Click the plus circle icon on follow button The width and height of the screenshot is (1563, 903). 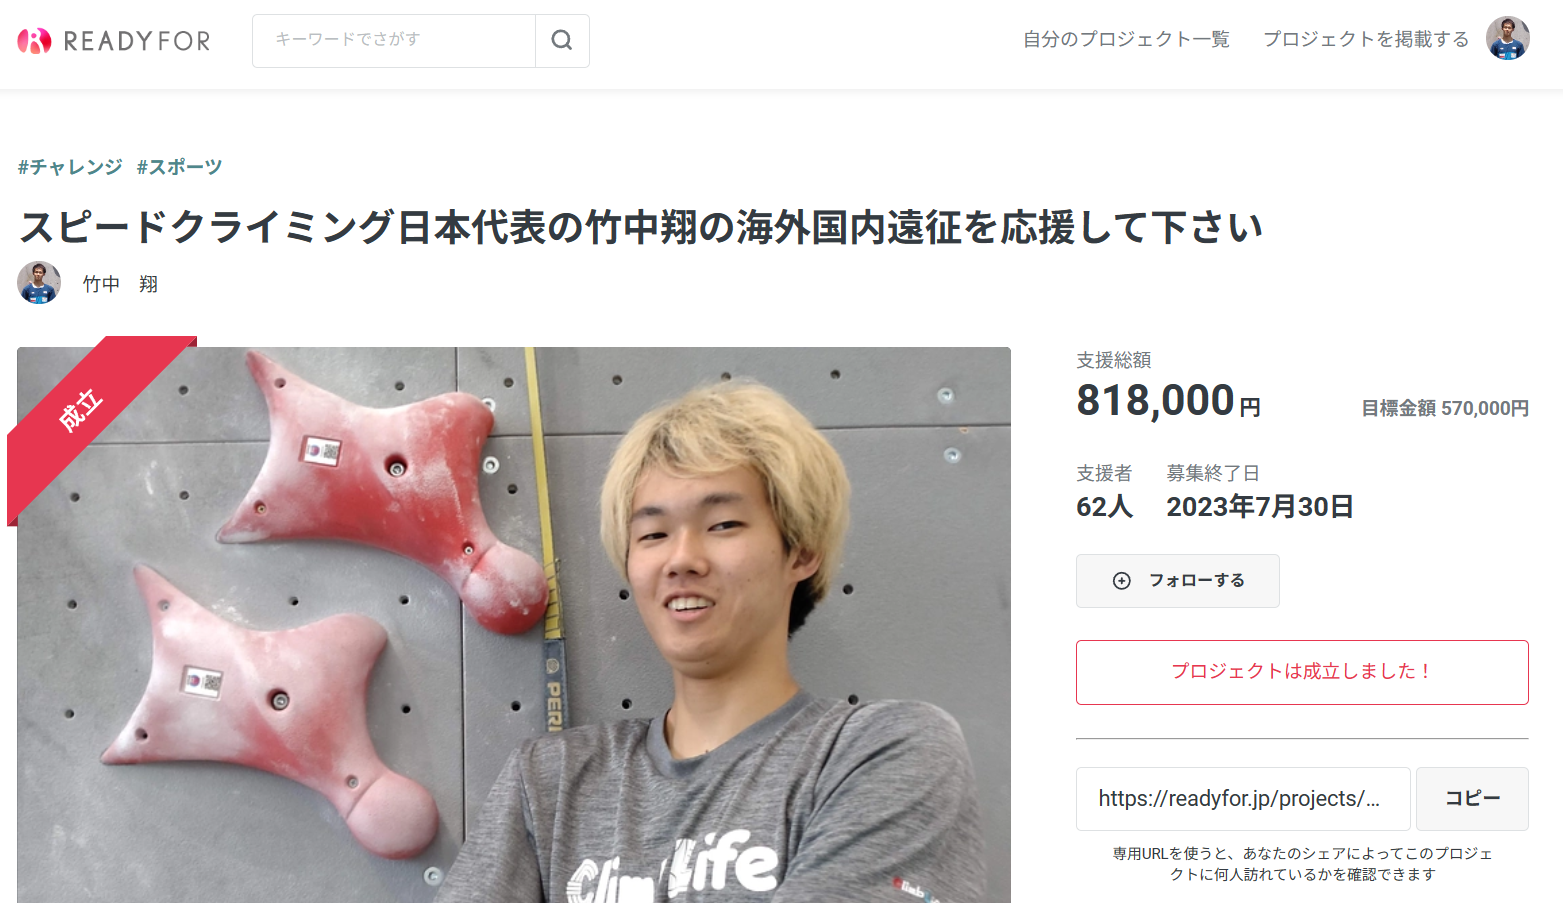pyautogui.click(x=1122, y=581)
